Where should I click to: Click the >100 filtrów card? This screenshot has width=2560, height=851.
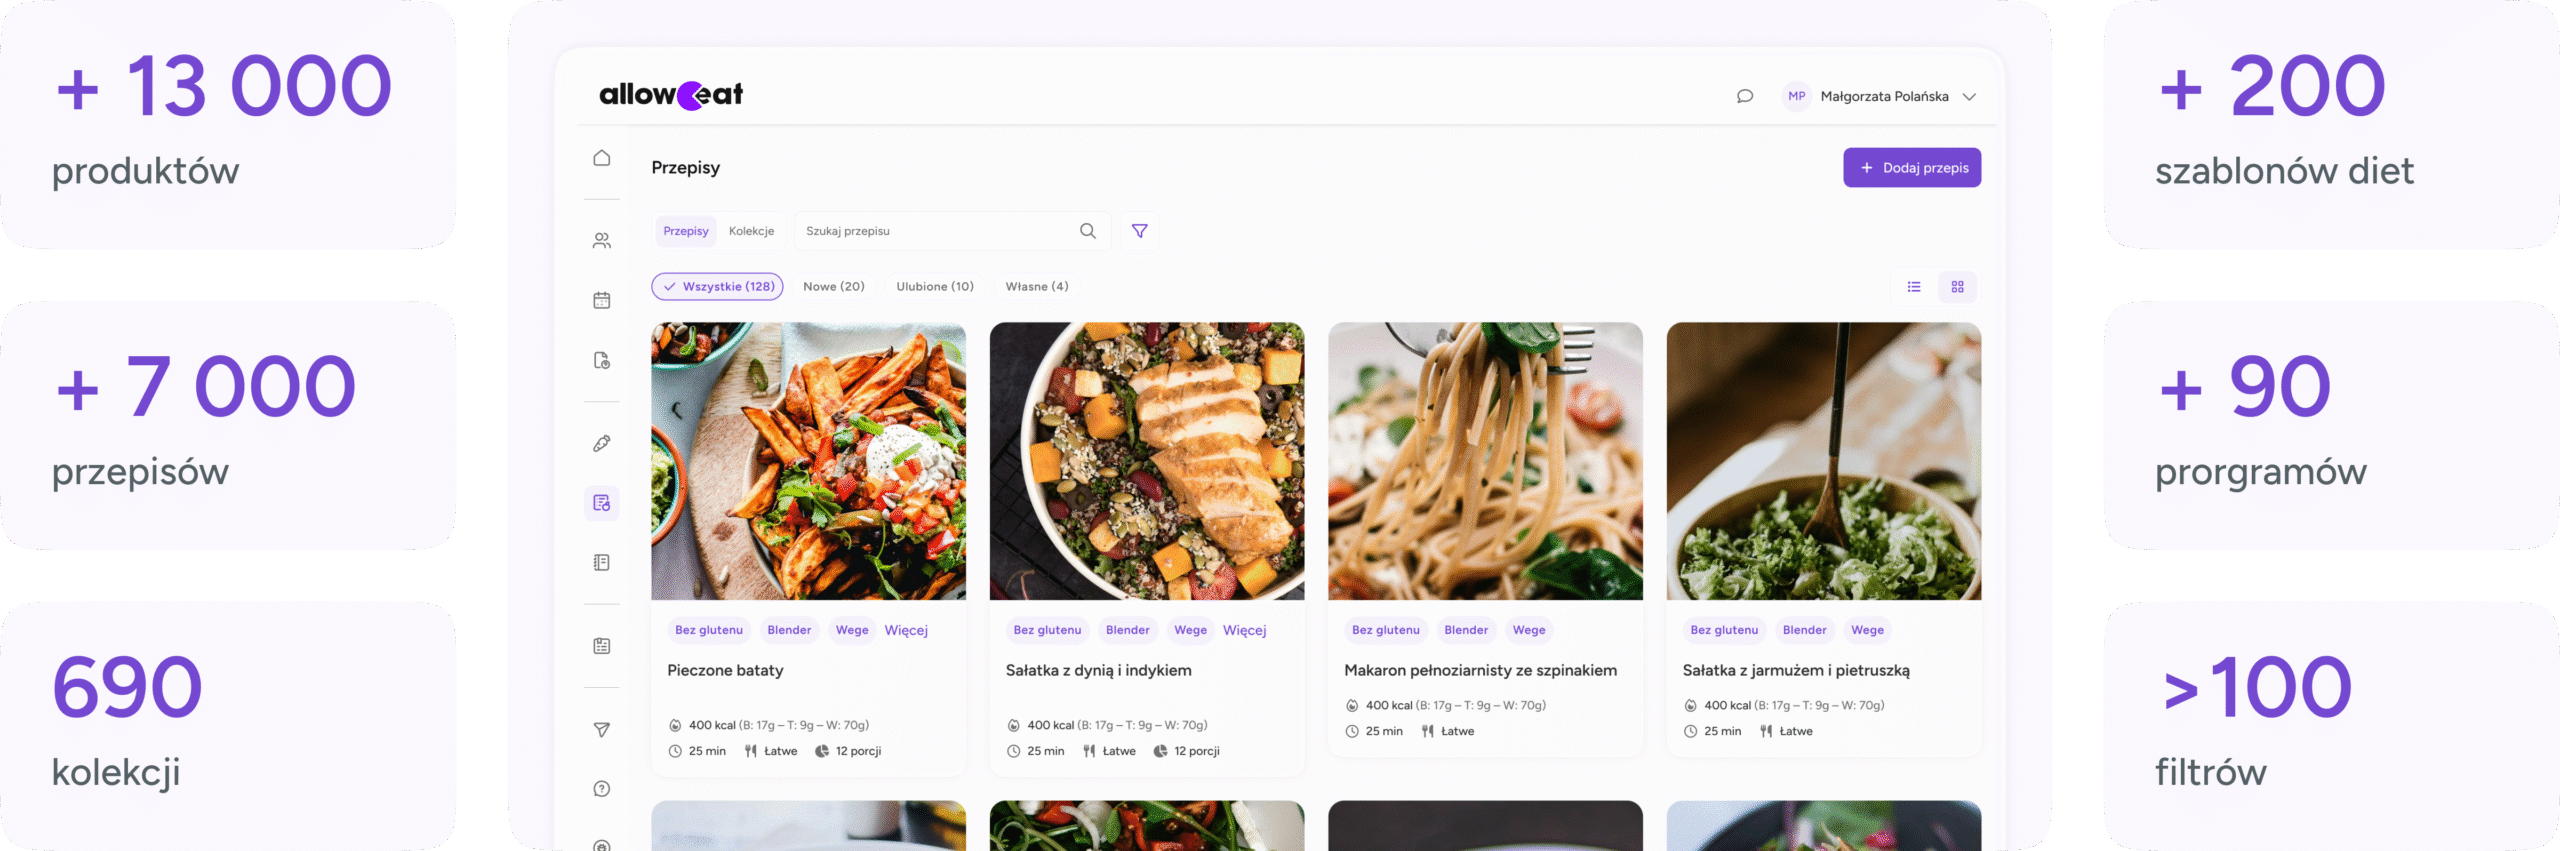[2332, 726]
